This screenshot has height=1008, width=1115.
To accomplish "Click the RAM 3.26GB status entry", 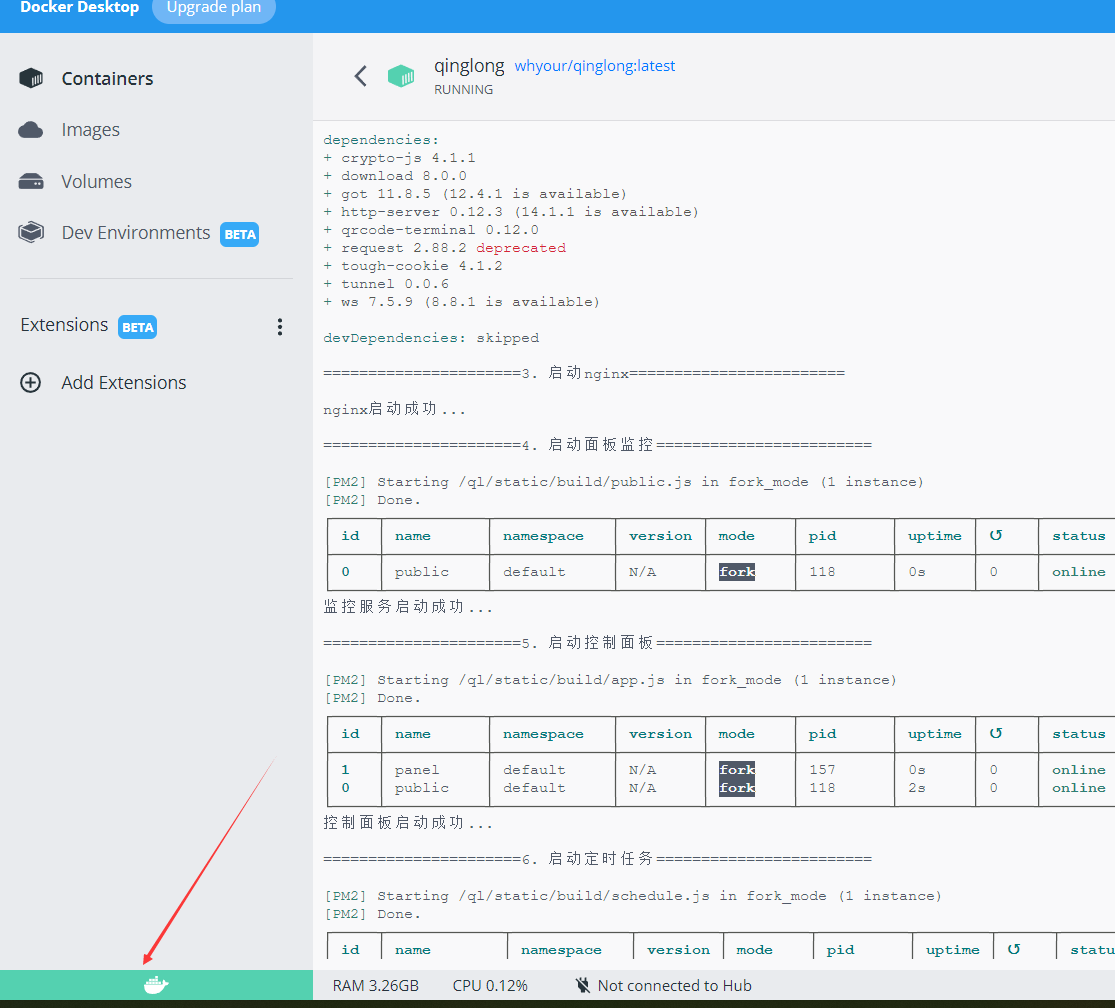I will click(x=375, y=985).
